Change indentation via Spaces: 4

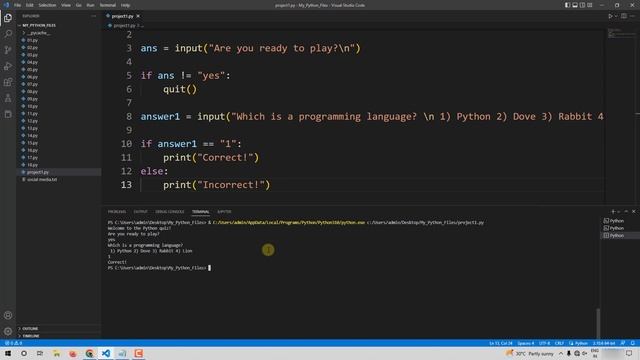526,343
